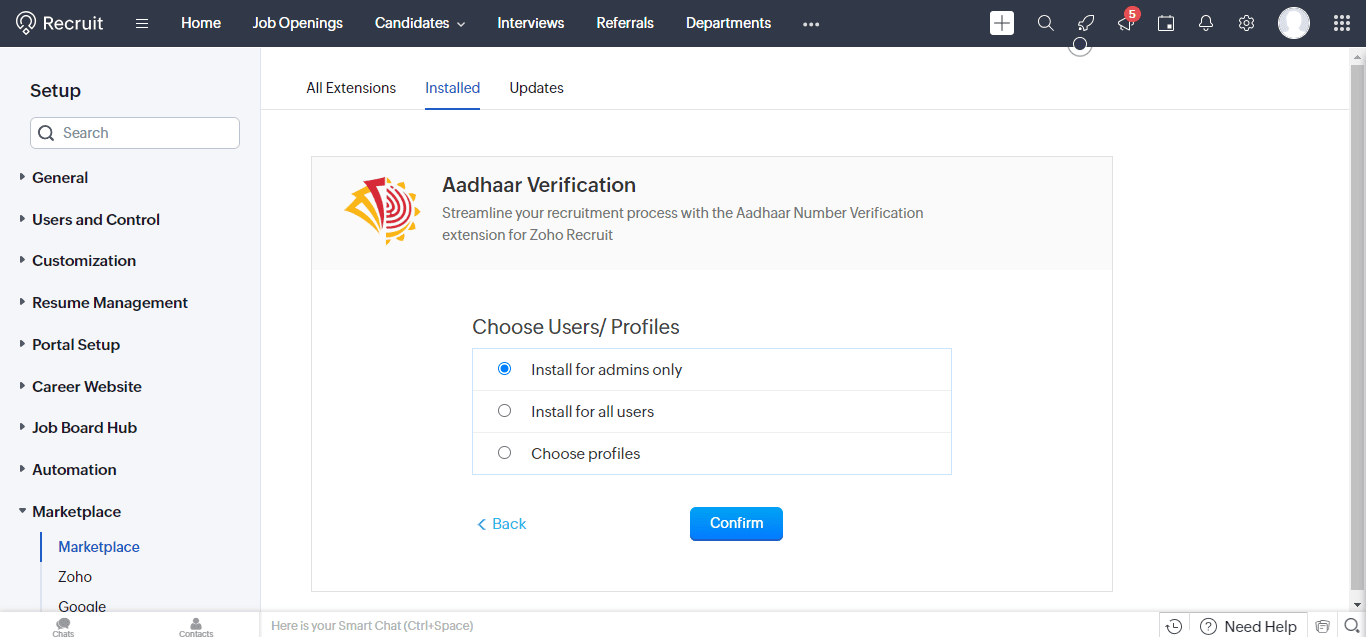The width and height of the screenshot is (1366, 637).
Task: Click the rocket icon in header
Action: coord(1086,23)
